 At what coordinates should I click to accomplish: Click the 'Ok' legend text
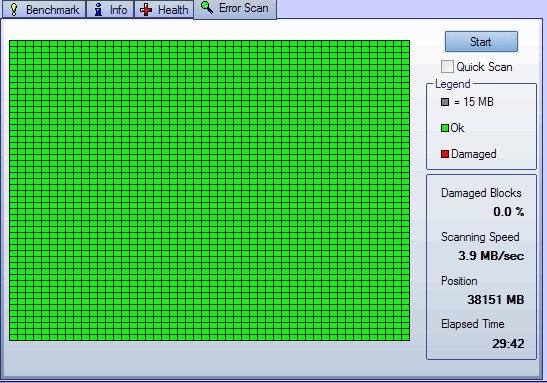click(457, 128)
